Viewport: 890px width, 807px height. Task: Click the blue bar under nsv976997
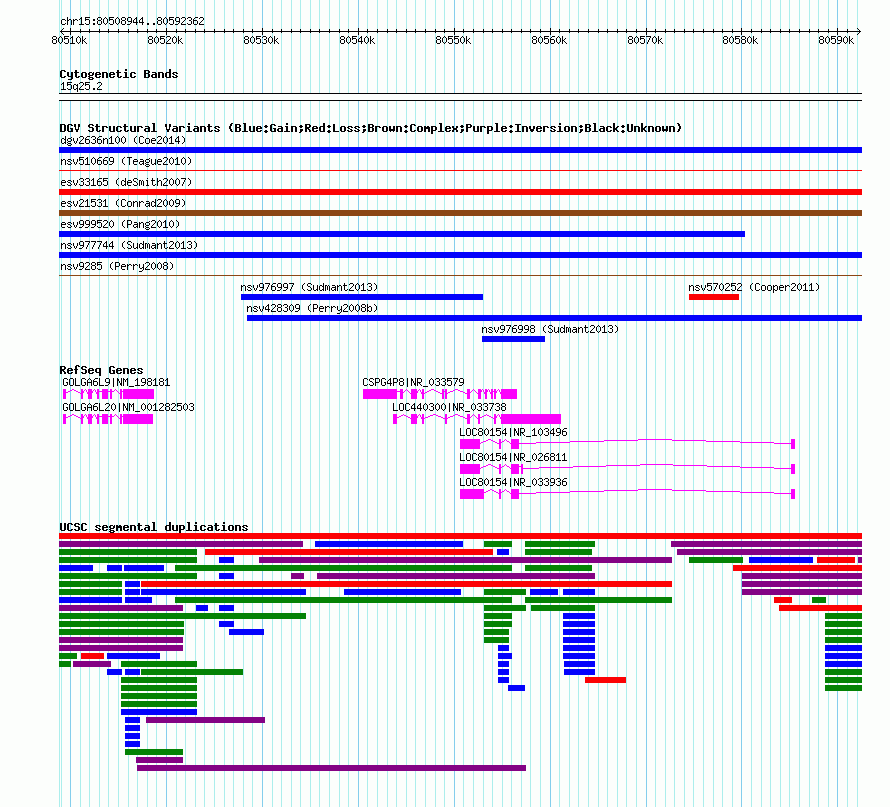point(362,297)
